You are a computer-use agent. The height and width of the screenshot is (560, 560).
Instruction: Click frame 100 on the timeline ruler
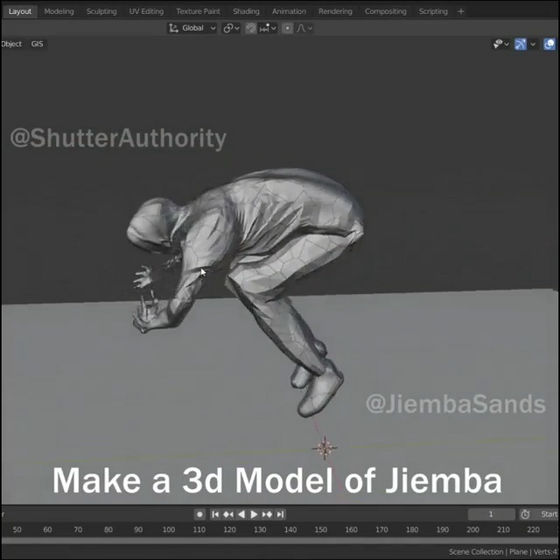169,529
